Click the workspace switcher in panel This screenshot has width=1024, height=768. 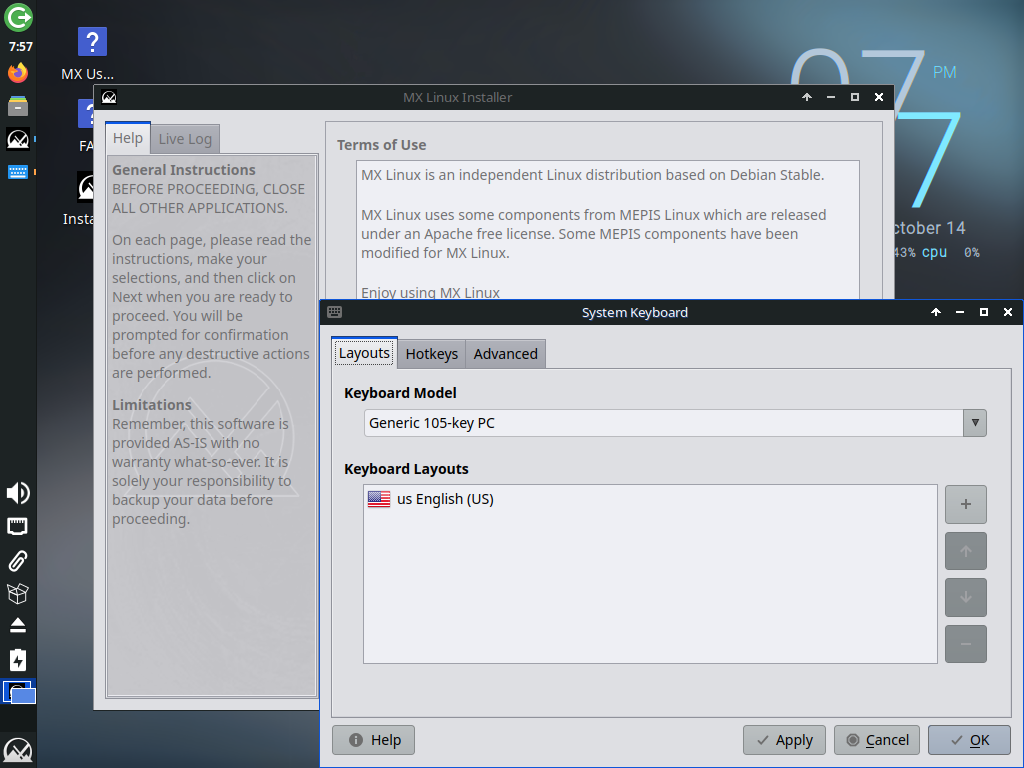[x=18, y=692]
